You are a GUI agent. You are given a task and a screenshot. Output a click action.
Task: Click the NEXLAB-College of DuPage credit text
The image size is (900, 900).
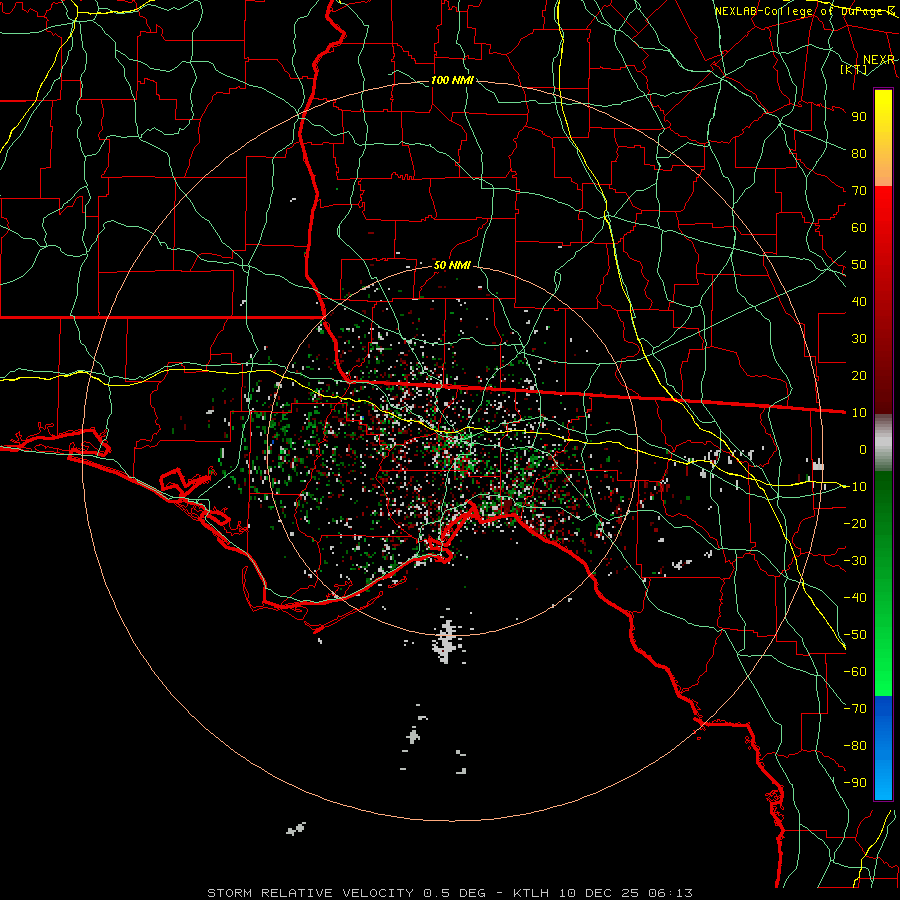(805, 11)
